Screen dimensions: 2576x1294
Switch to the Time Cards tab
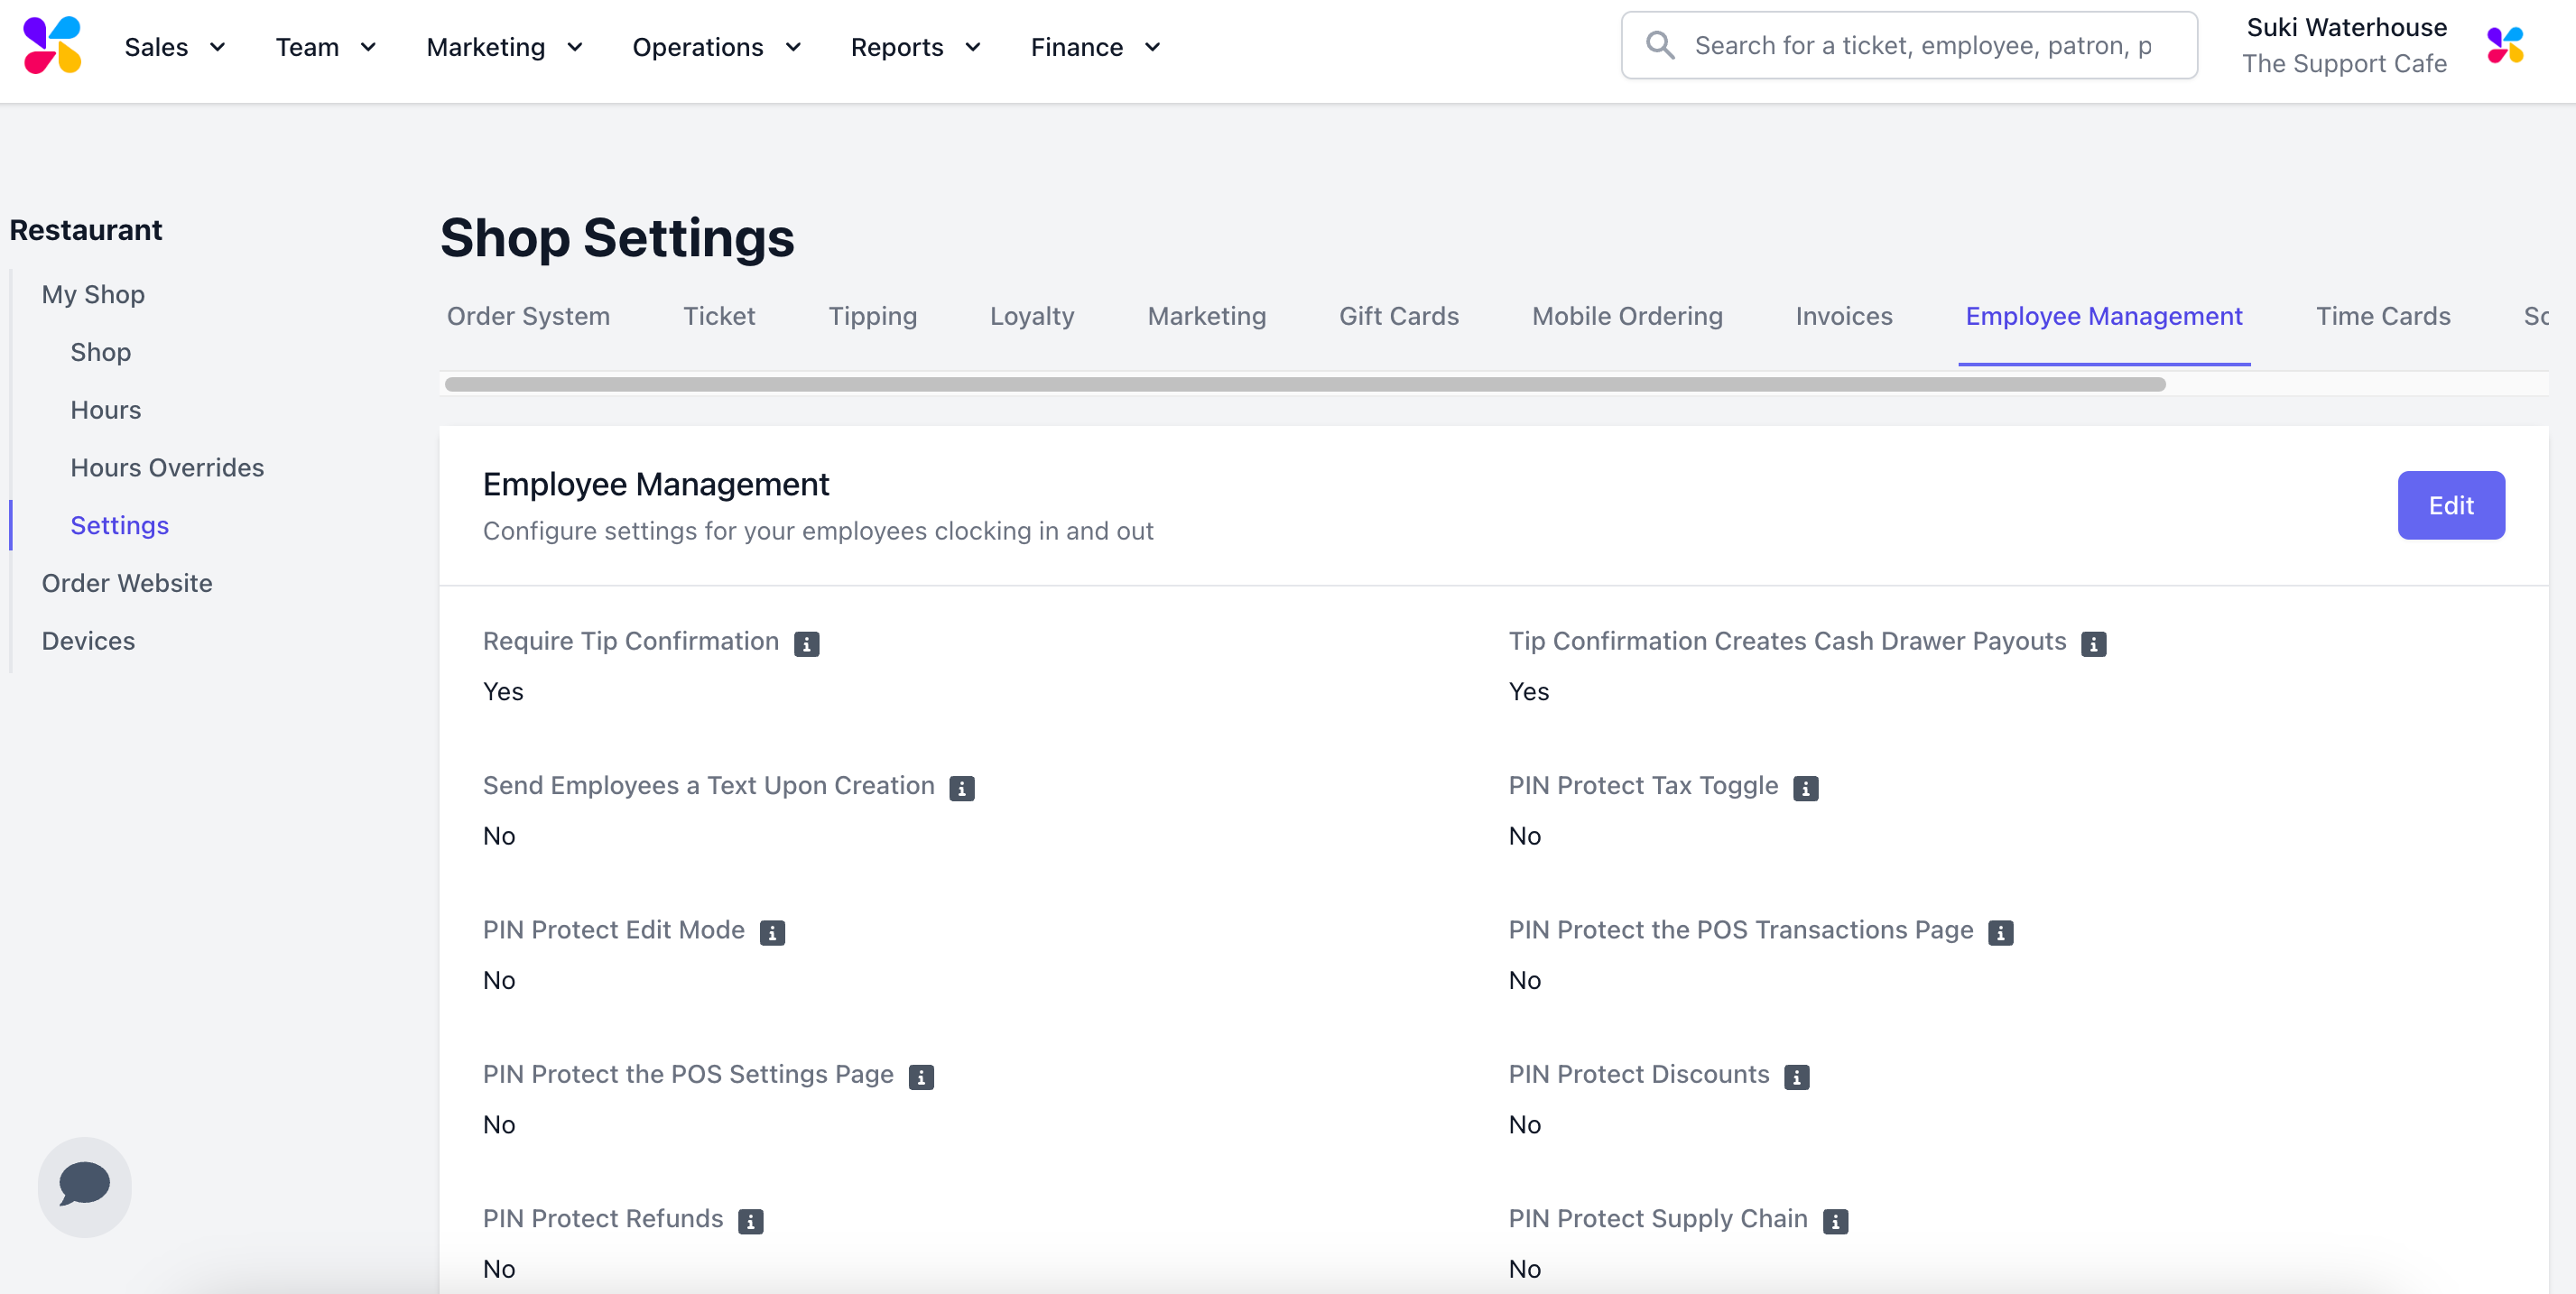click(2382, 316)
